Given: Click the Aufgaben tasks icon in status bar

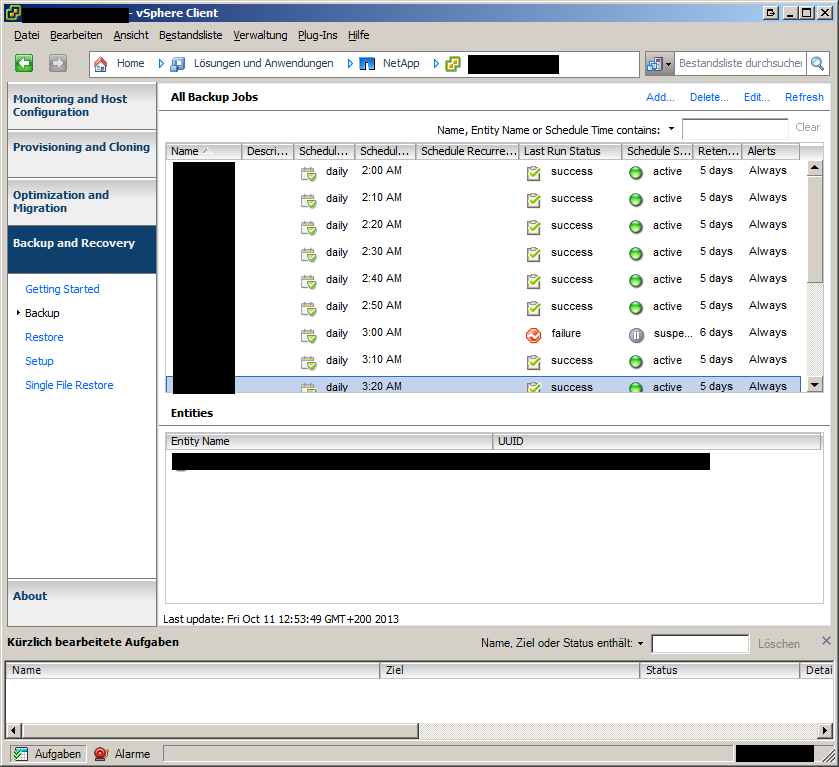Looking at the screenshot, I should point(21,754).
